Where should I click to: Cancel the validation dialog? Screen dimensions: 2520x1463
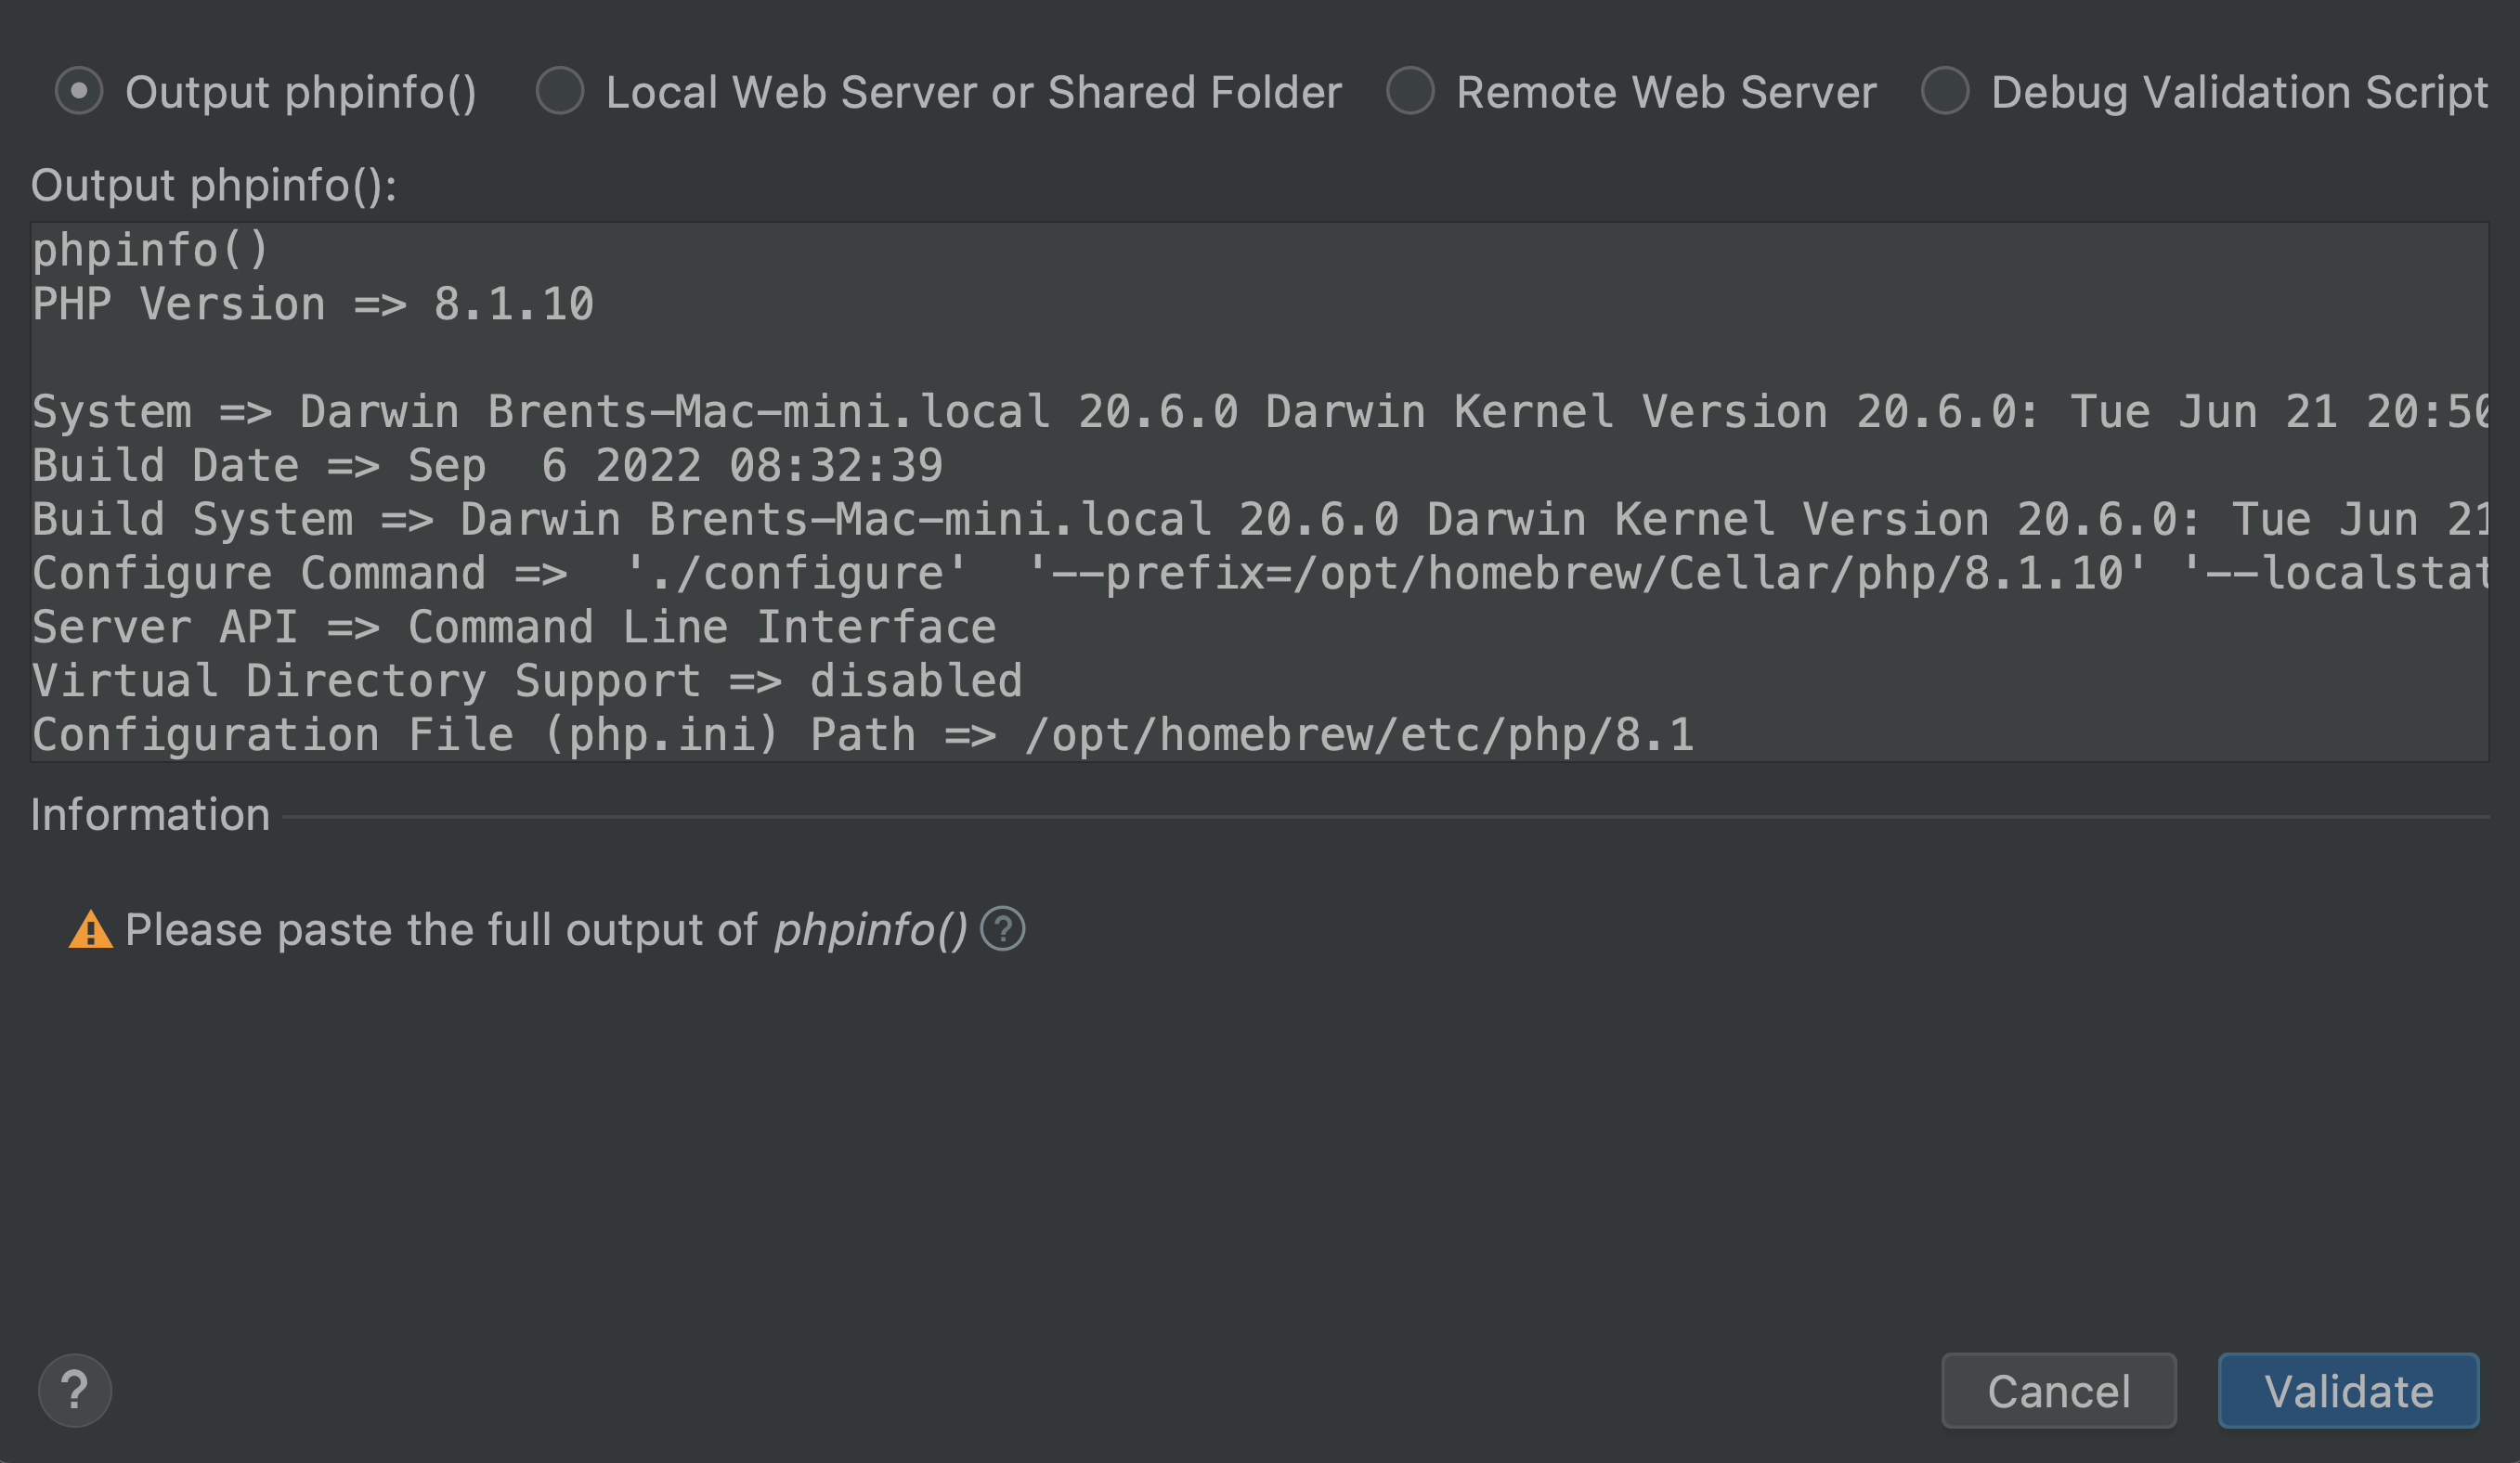[x=2058, y=1390]
